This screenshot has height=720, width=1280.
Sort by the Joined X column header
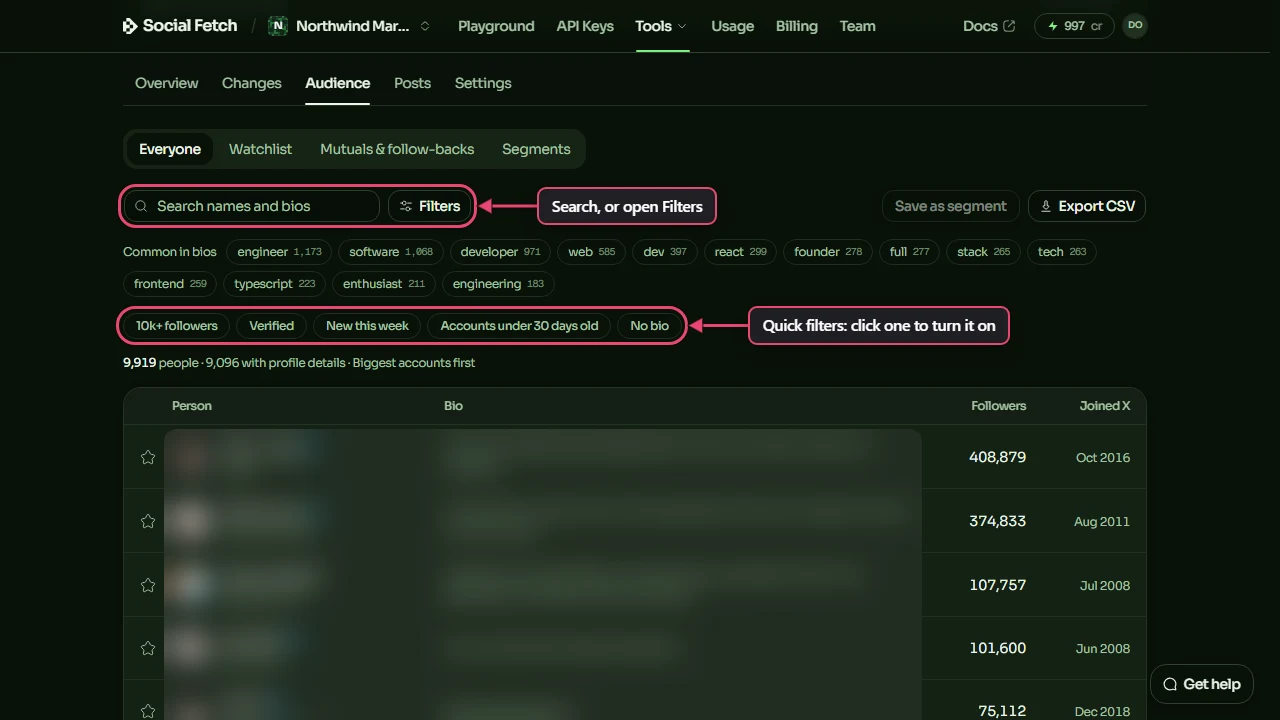pos(1105,406)
